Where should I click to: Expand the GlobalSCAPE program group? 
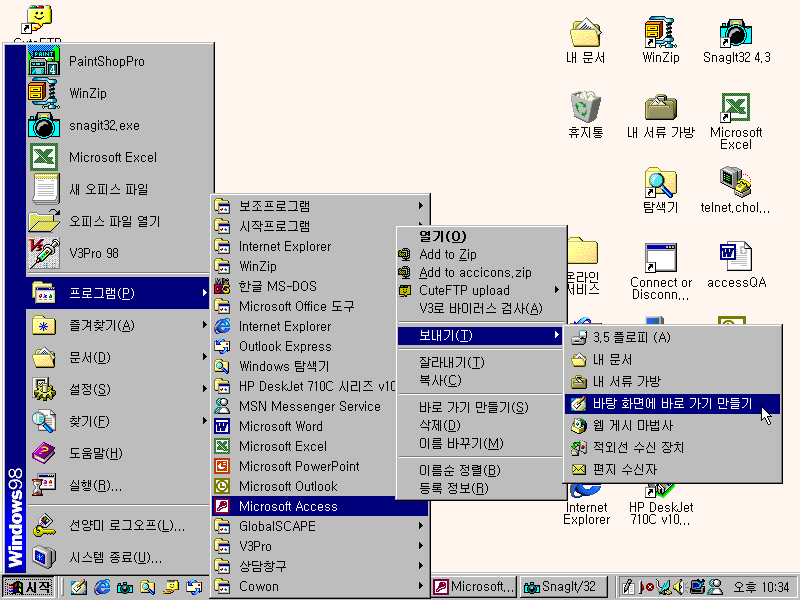tap(320, 526)
